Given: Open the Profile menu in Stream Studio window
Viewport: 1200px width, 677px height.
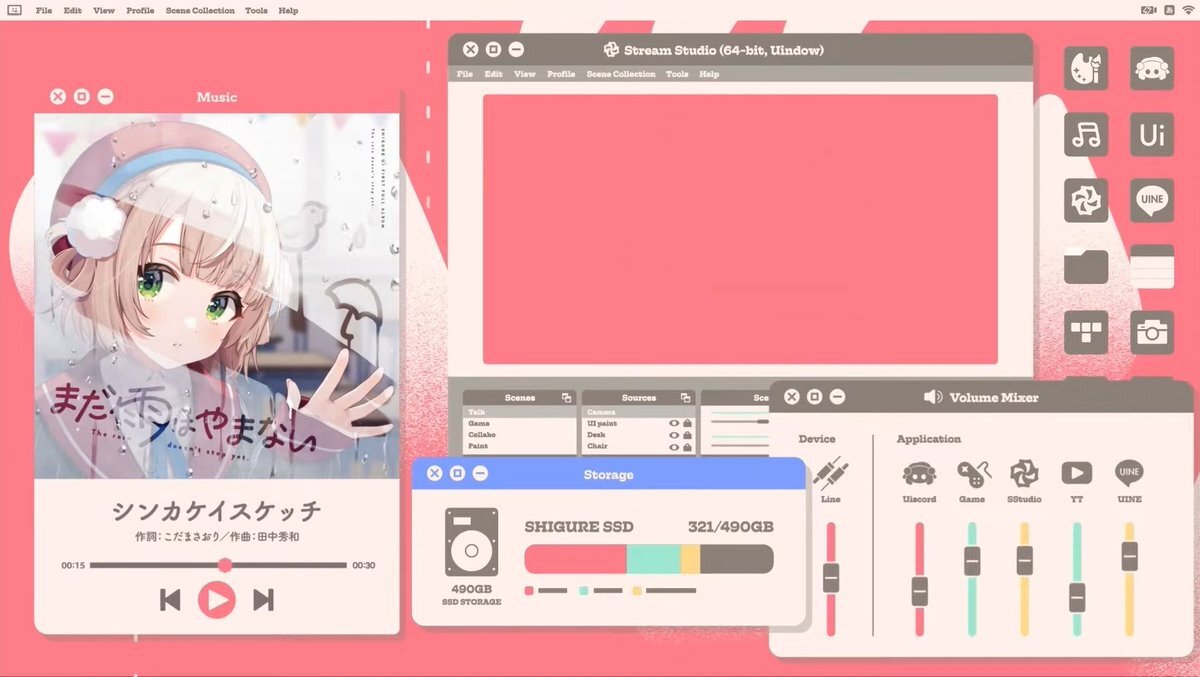Looking at the screenshot, I should pos(561,74).
